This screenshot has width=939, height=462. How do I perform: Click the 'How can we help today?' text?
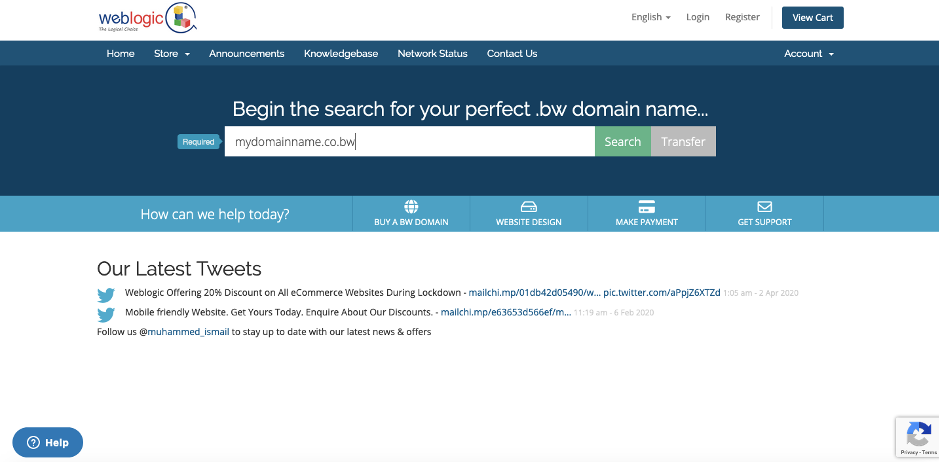pyautogui.click(x=215, y=214)
